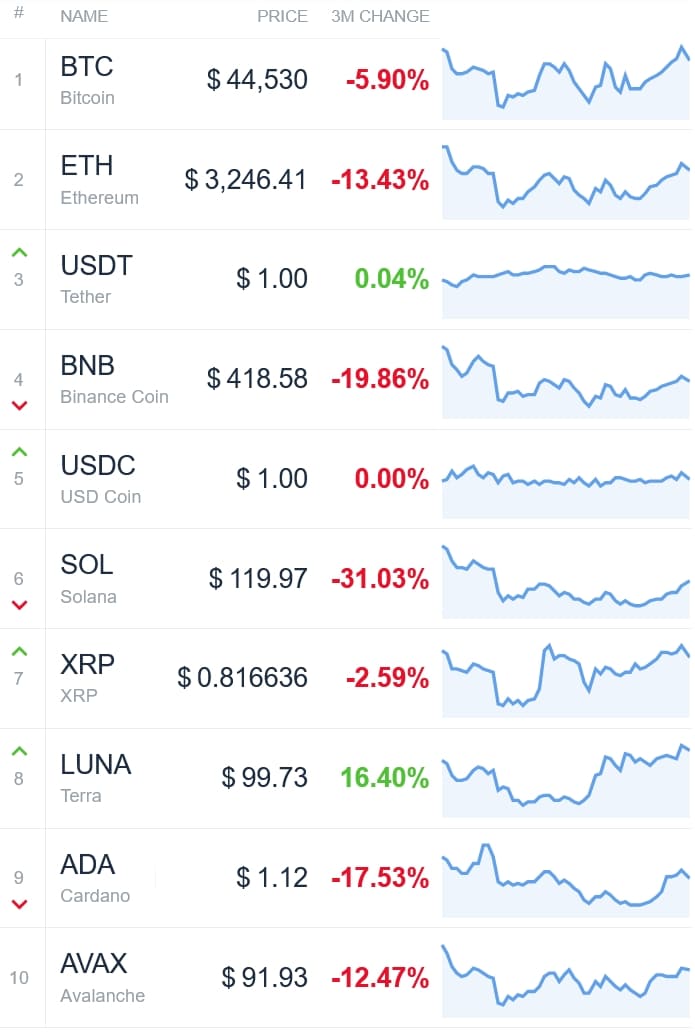695x1032 pixels.
Task: Click the Solana -31.03% change value
Action: coord(380,579)
